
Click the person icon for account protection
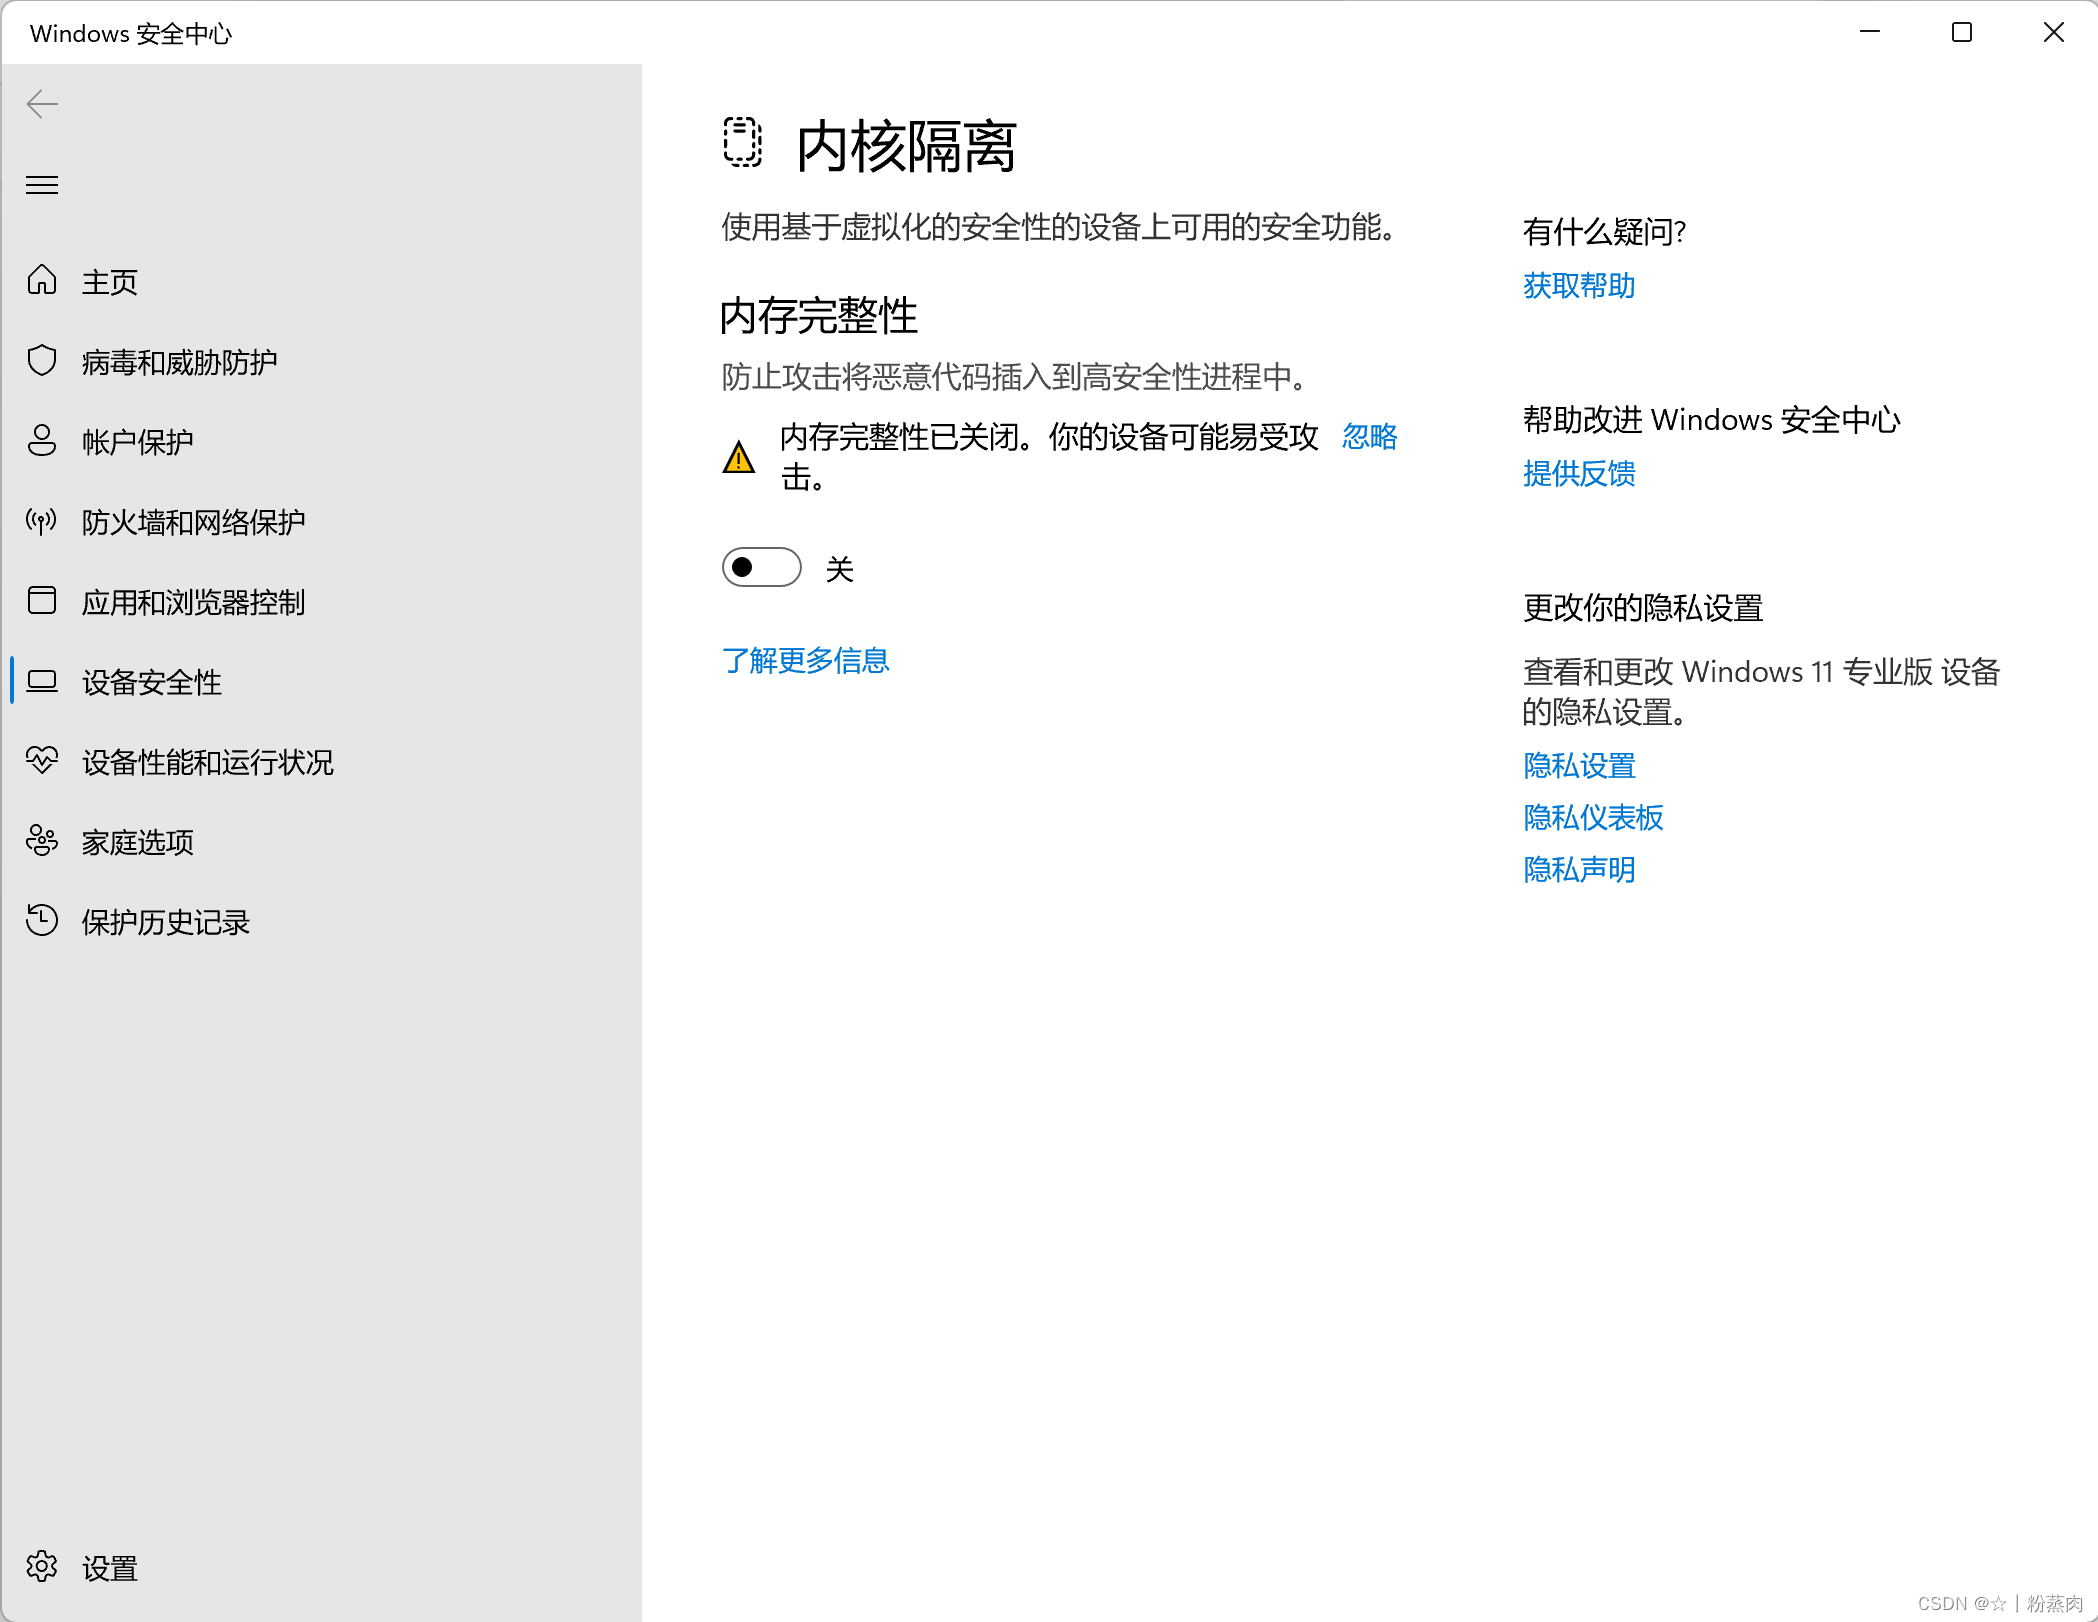[42, 440]
